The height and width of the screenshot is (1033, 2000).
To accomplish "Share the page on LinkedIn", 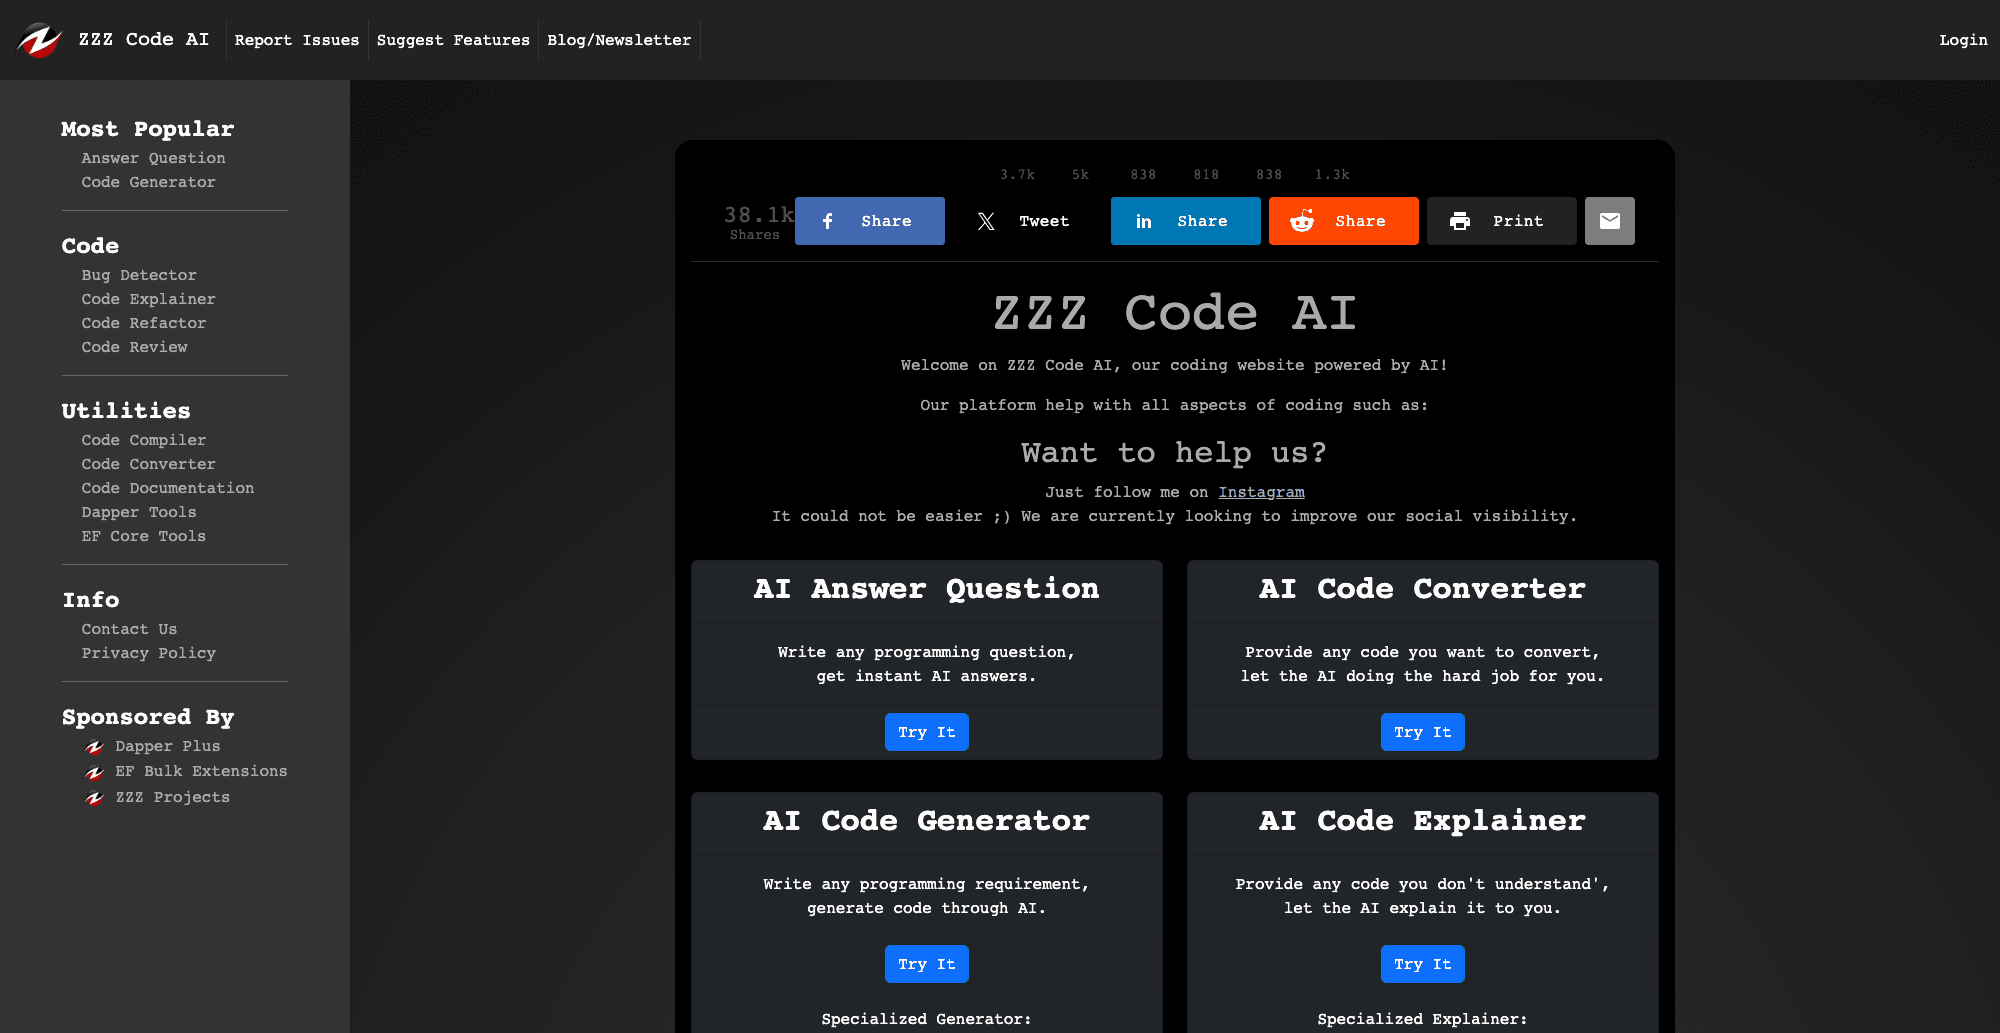I will pos(1186,221).
